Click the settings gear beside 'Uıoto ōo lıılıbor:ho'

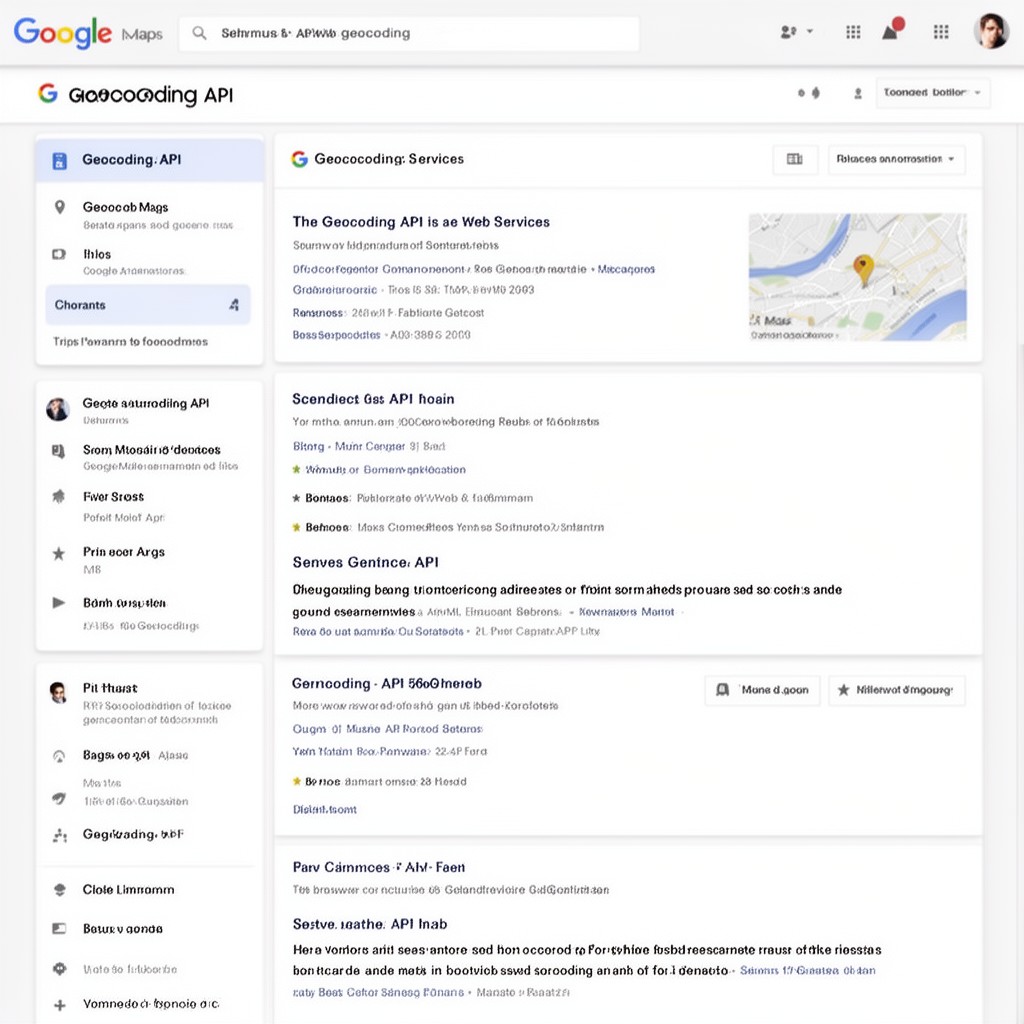59,969
